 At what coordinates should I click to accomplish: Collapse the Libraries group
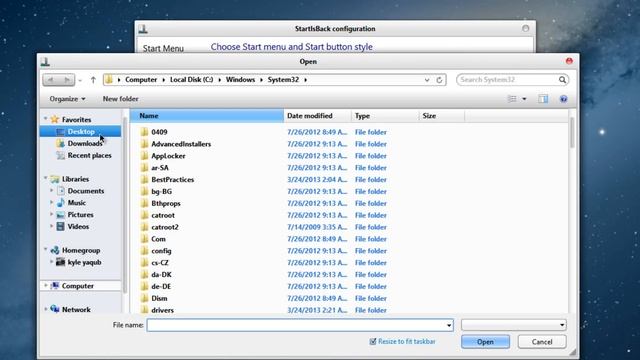[45, 178]
